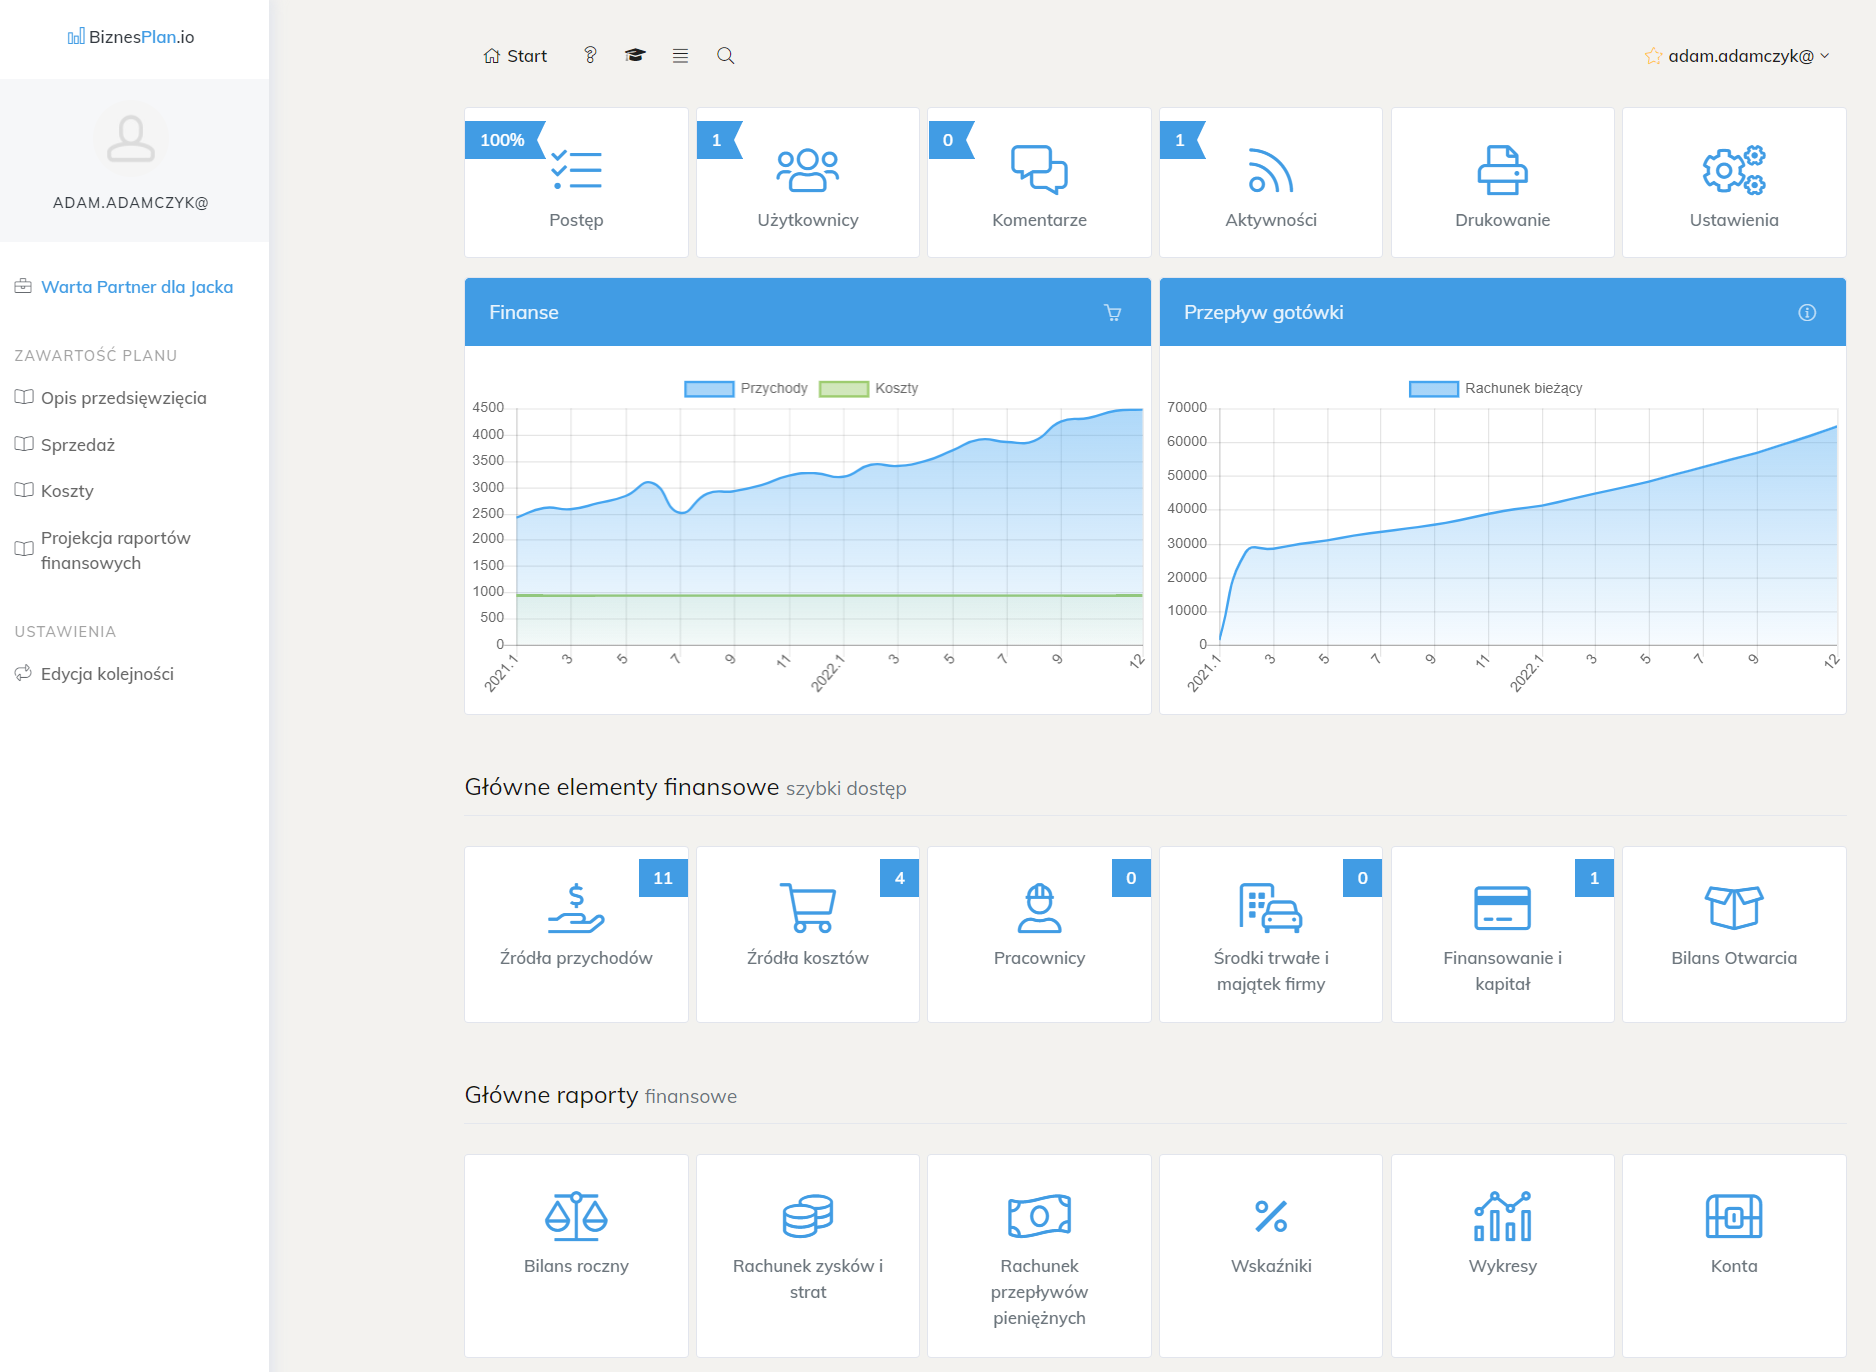Open Koszty in sidebar
The image size is (1876, 1372).
coord(54,491)
